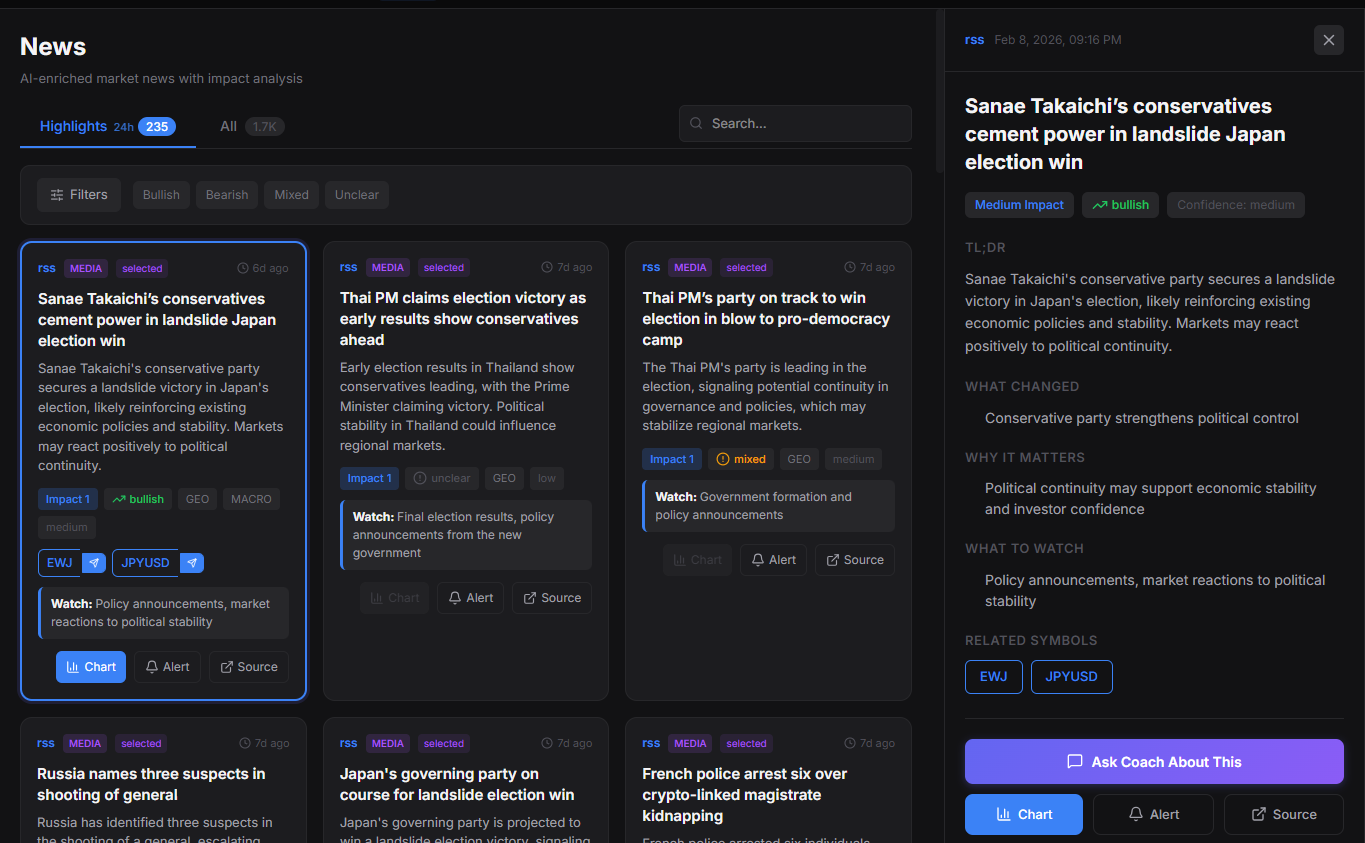Toggle the Bearish sentiment filter
The image size is (1365, 843).
227,195
